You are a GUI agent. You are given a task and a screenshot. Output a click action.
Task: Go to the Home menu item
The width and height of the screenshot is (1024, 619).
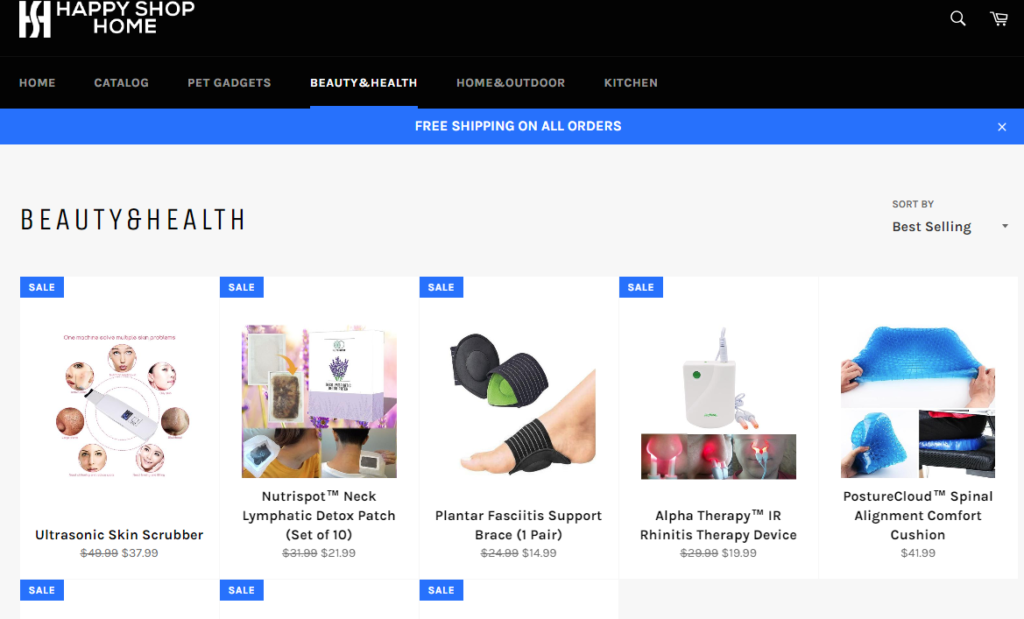point(37,83)
